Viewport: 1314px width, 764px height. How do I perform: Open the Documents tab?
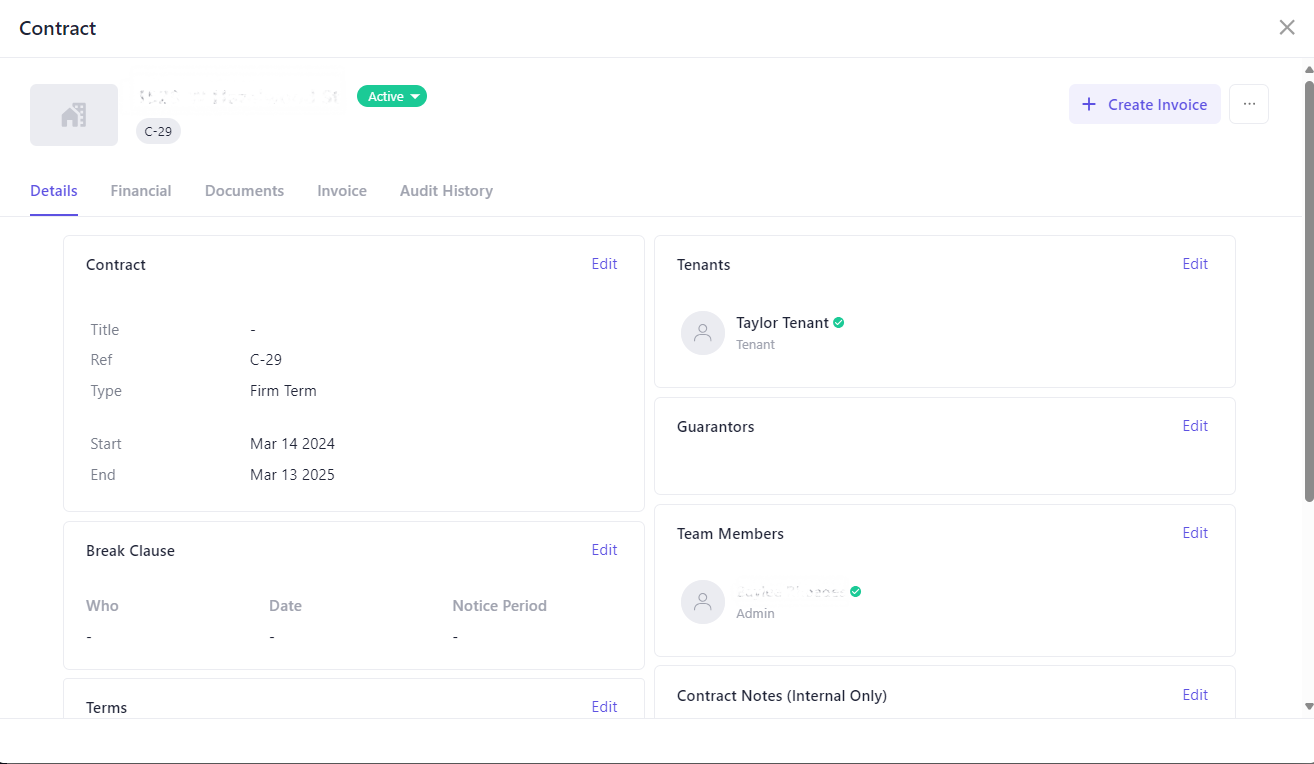click(x=244, y=190)
